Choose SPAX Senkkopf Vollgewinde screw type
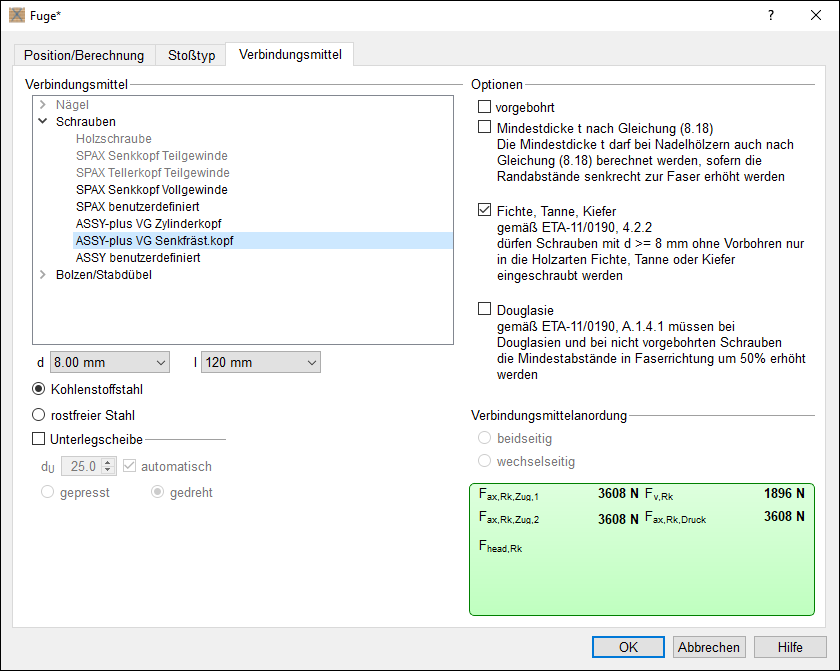Viewport: 840px width, 671px height. 151,189
